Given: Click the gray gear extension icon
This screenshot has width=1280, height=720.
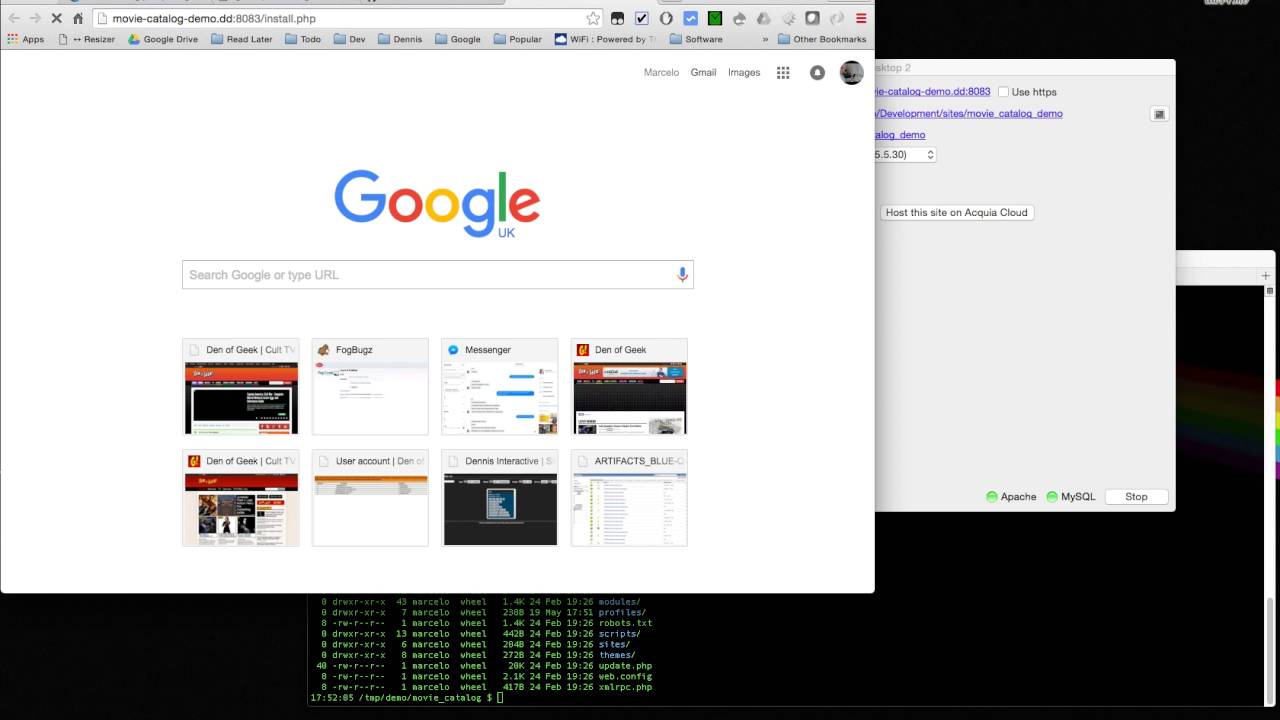Looking at the screenshot, I should [x=788, y=18].
